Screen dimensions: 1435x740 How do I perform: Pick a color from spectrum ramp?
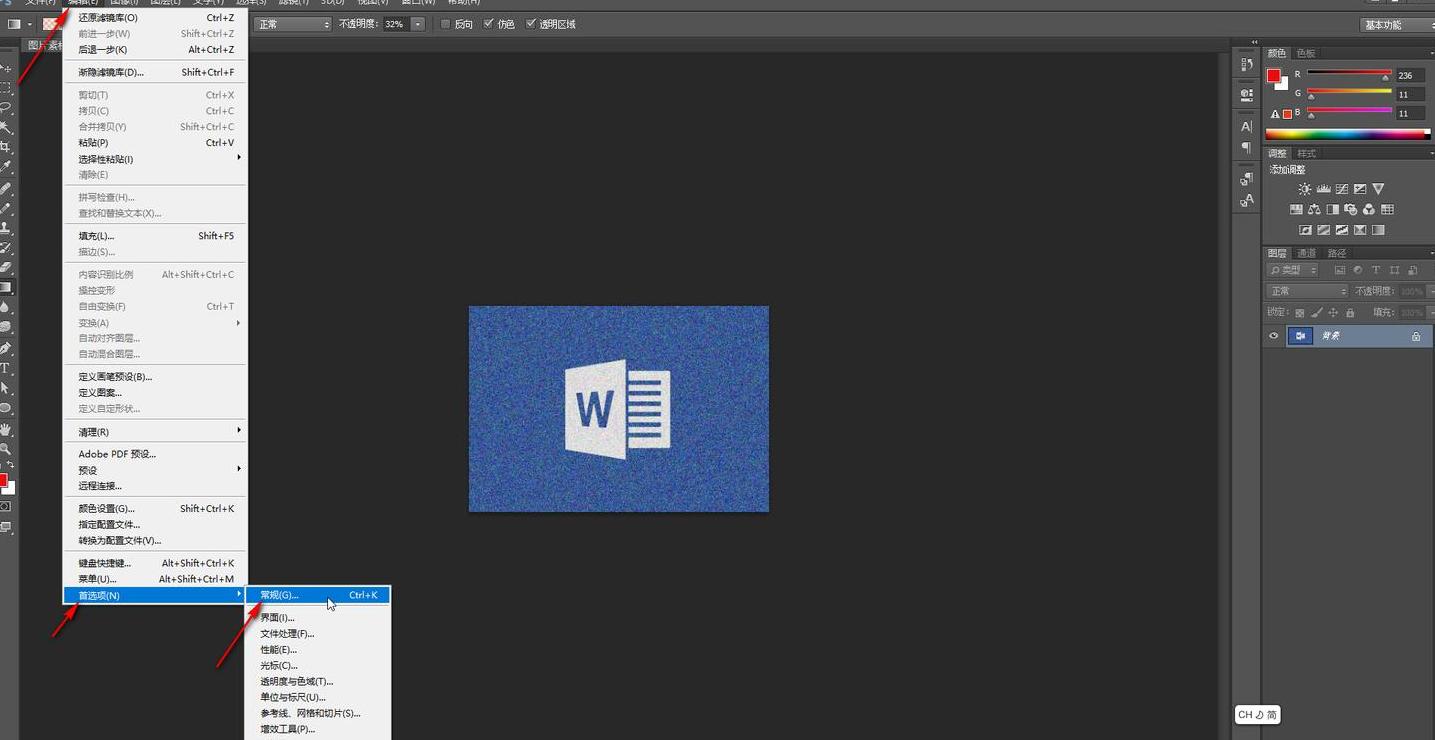pos(1348,134)
